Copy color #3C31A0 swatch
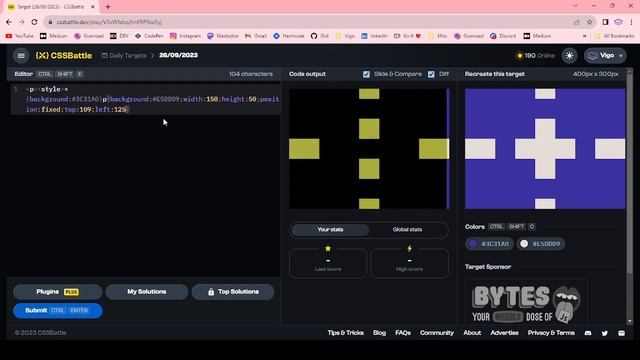The image size is (640, 360). pyautogui.click(x=489, y=244)
